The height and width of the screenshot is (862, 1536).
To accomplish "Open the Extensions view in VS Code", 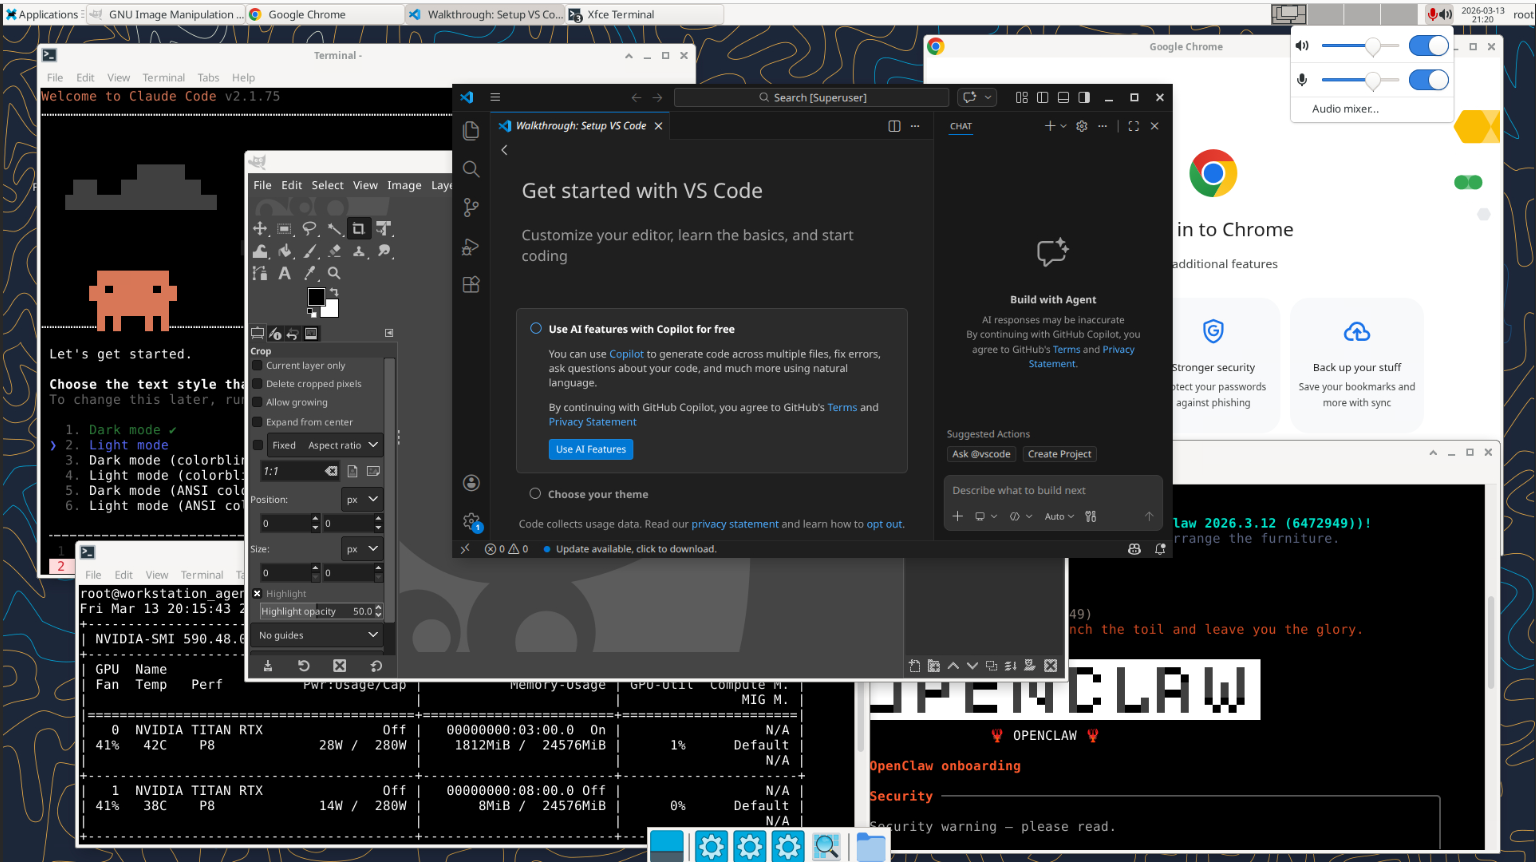I will click(471, 284).
